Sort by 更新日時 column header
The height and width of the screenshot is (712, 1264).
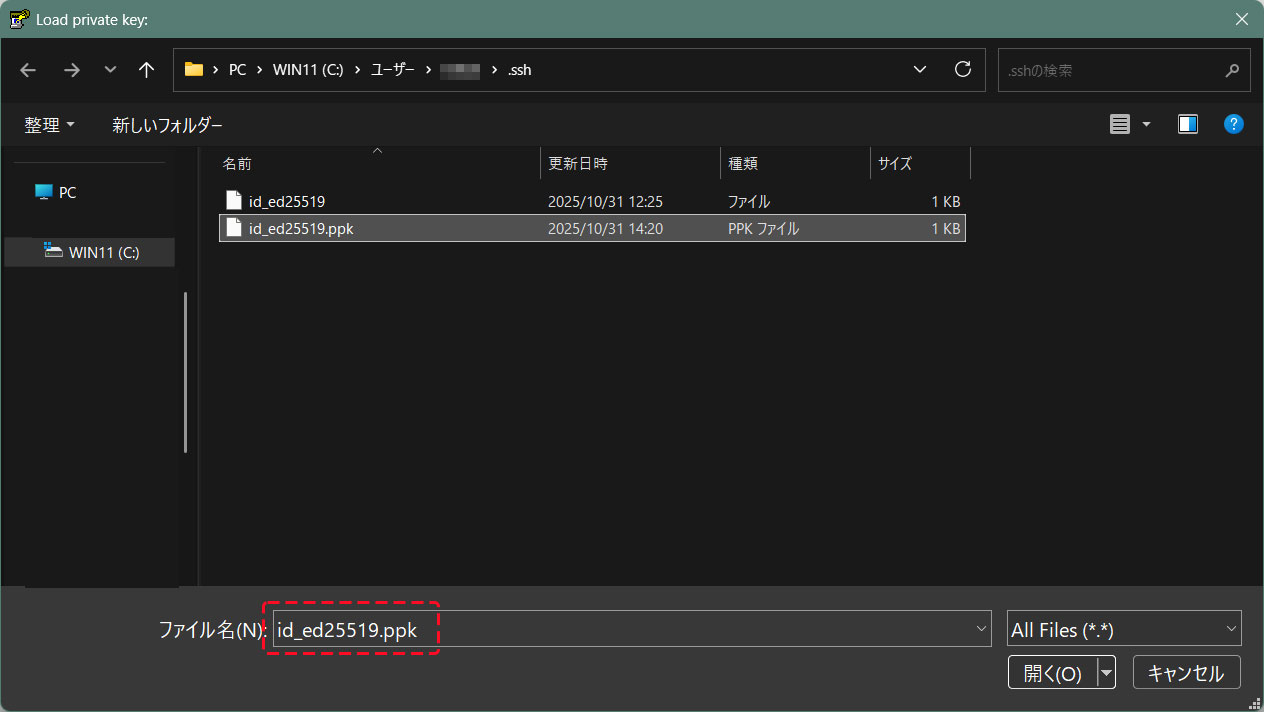point(578,163)
